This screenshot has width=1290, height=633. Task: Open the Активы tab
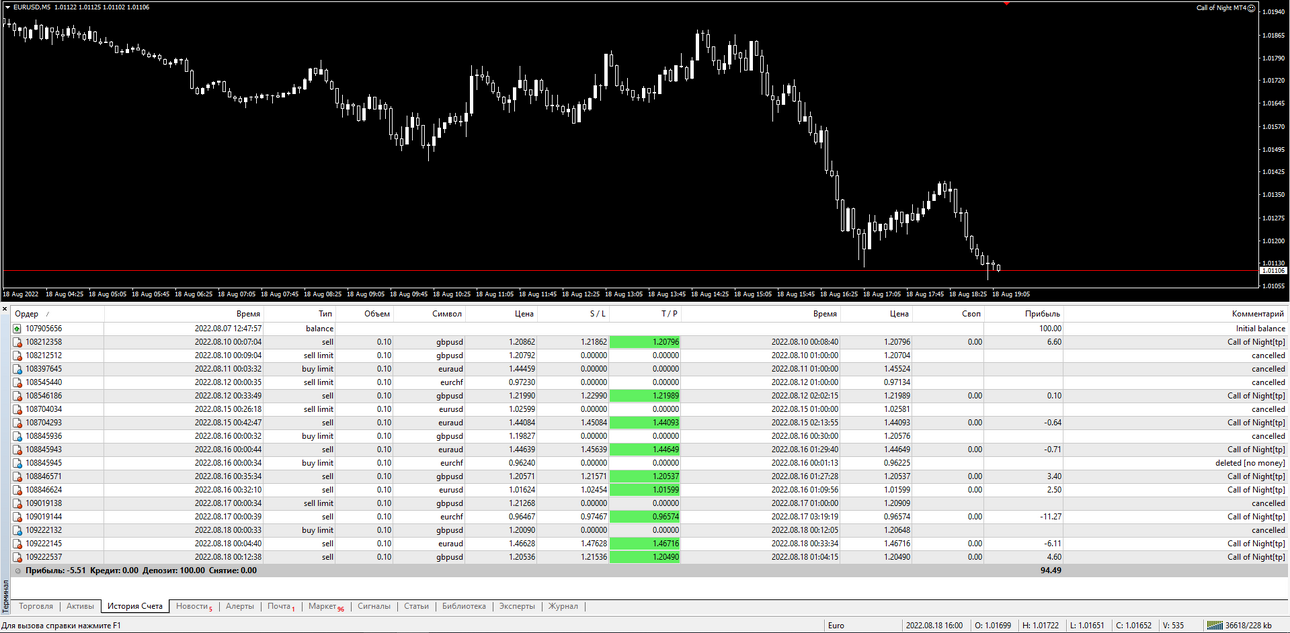(80, 606)
